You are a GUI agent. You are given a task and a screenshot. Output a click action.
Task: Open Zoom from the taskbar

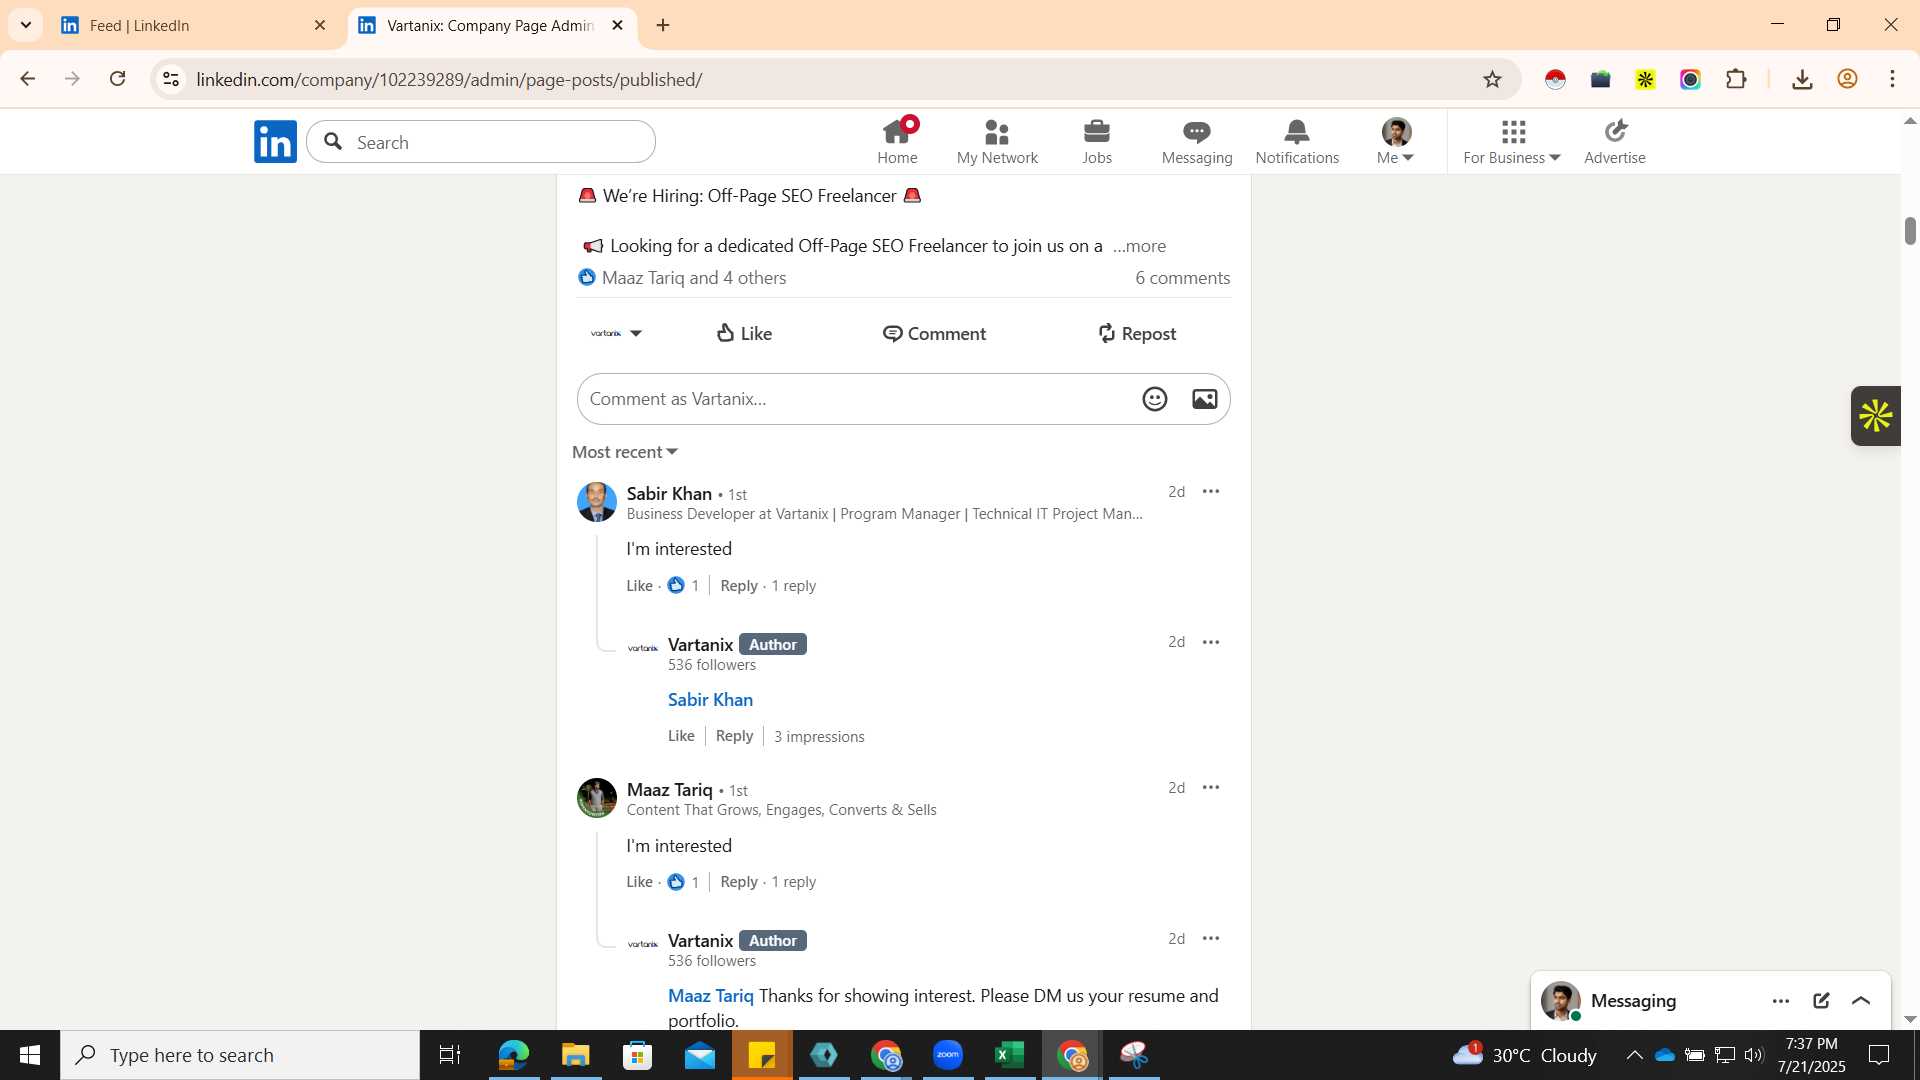coord(948,1055)
